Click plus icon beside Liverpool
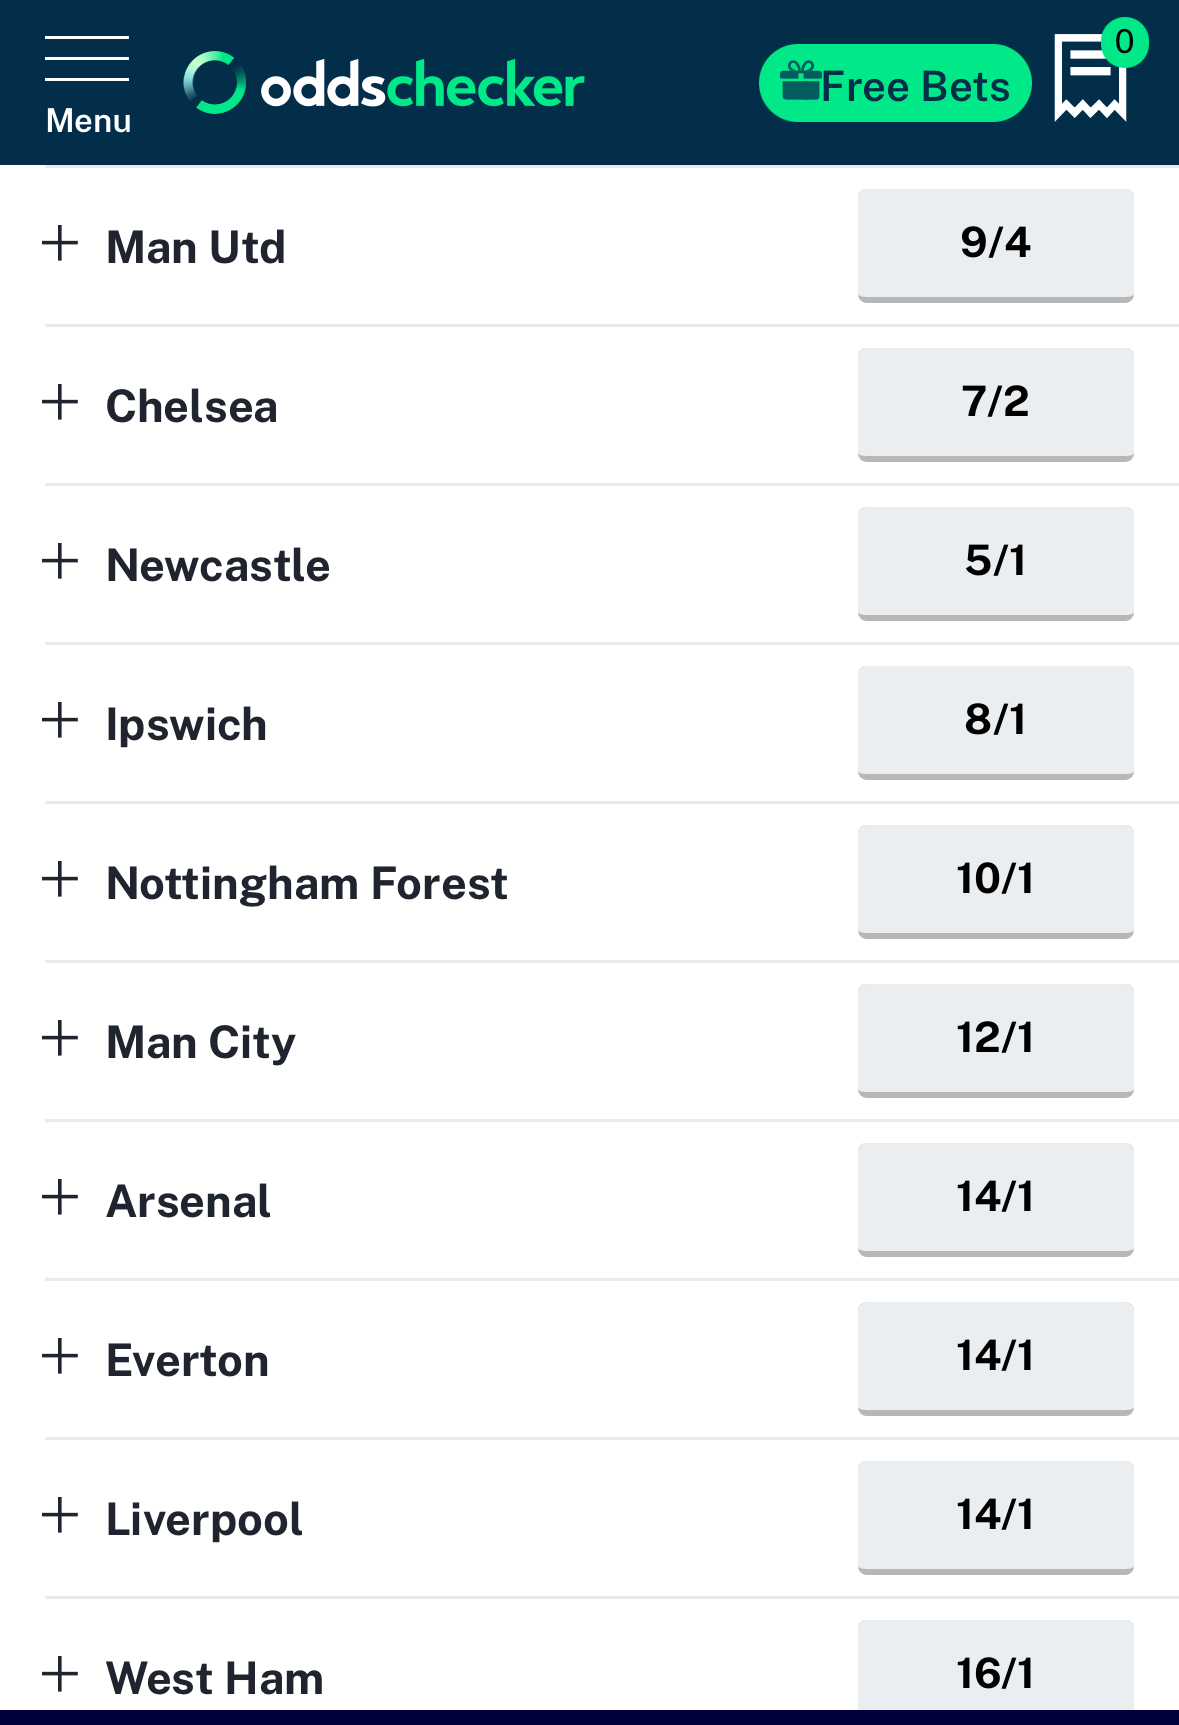1179x1725 pixels. [x=61, y=1516]
